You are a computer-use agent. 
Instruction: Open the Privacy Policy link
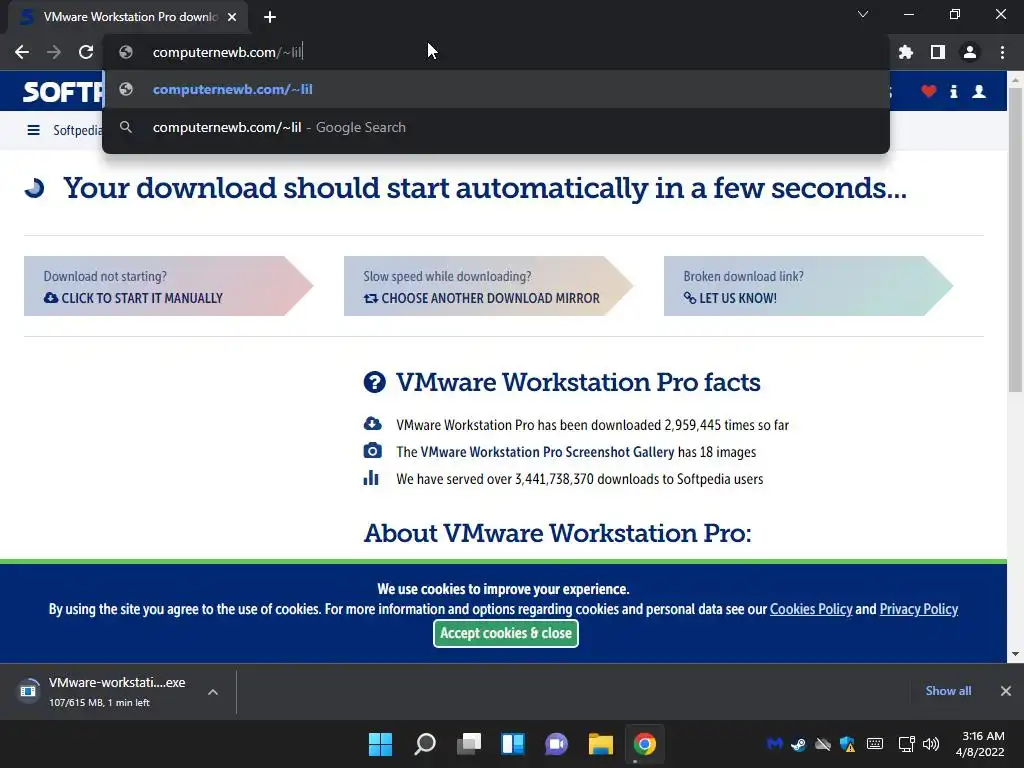pyautogui.click(x=919, y=609)
